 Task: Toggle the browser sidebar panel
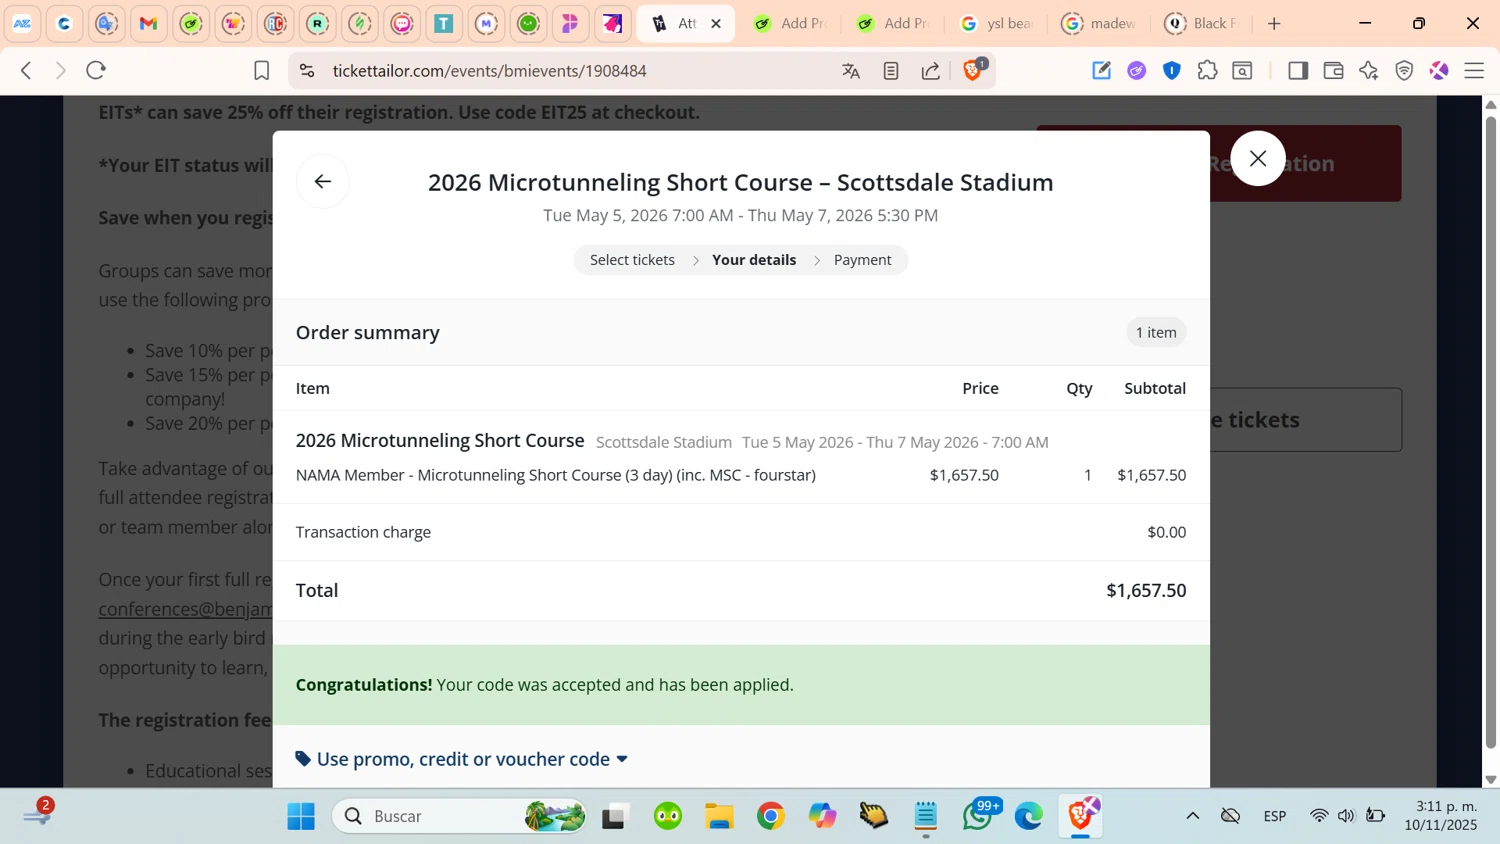click(1298, 71)
